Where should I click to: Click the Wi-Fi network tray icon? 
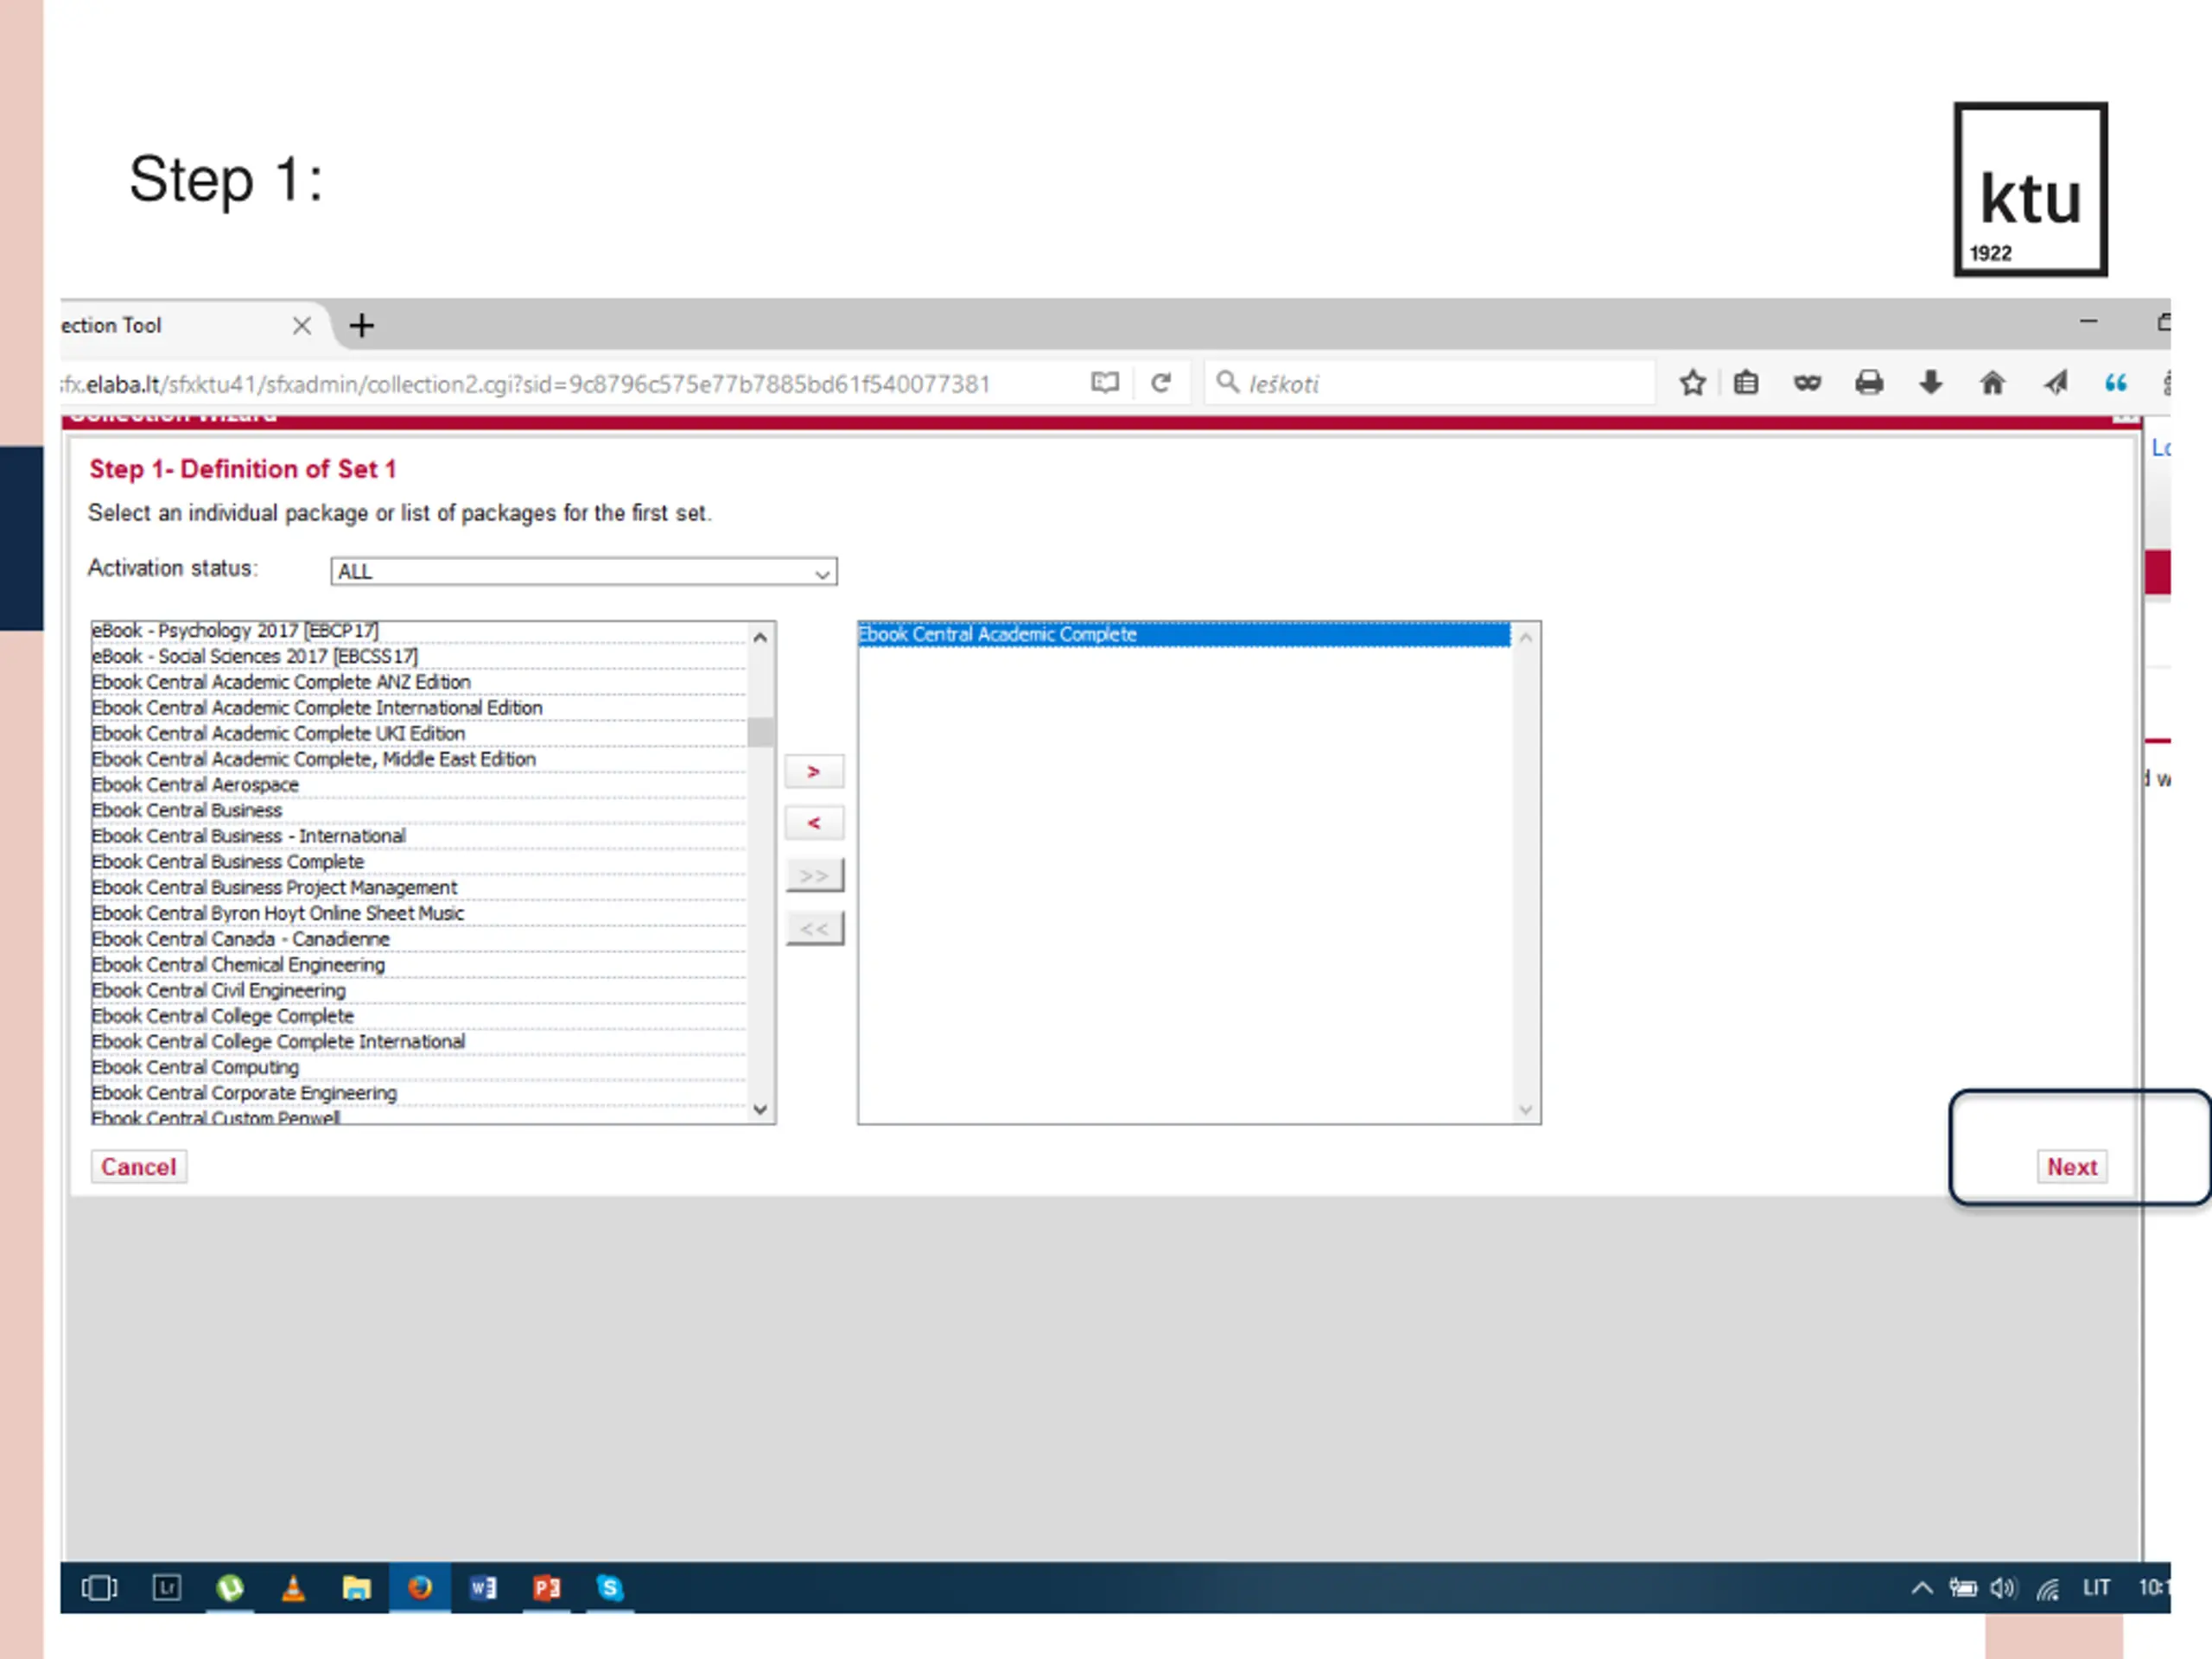(x=2047, y=1588)
